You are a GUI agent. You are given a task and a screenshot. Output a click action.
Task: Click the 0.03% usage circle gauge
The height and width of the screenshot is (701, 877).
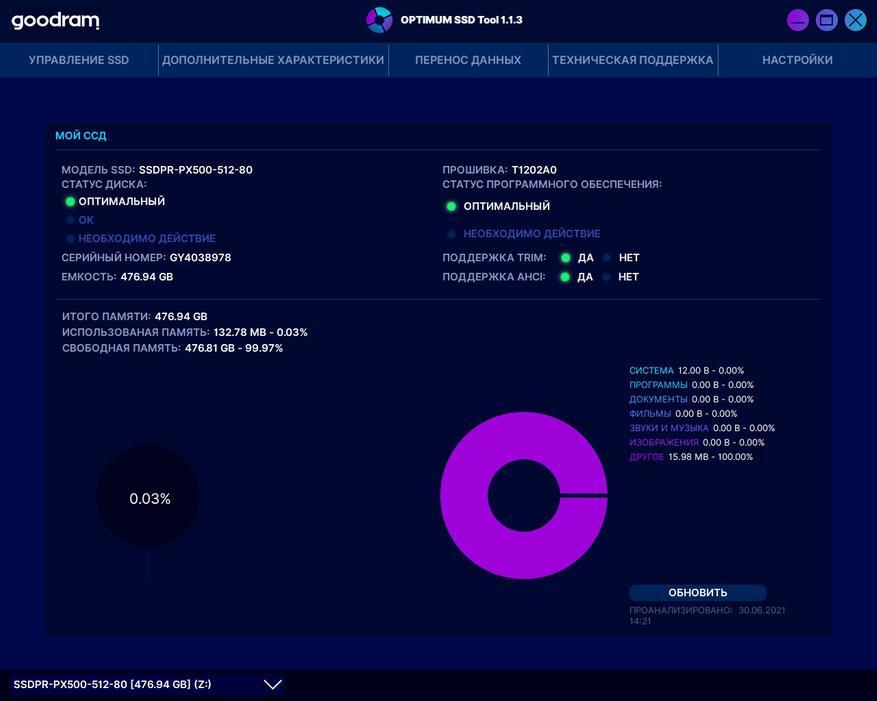coord(148,496)
